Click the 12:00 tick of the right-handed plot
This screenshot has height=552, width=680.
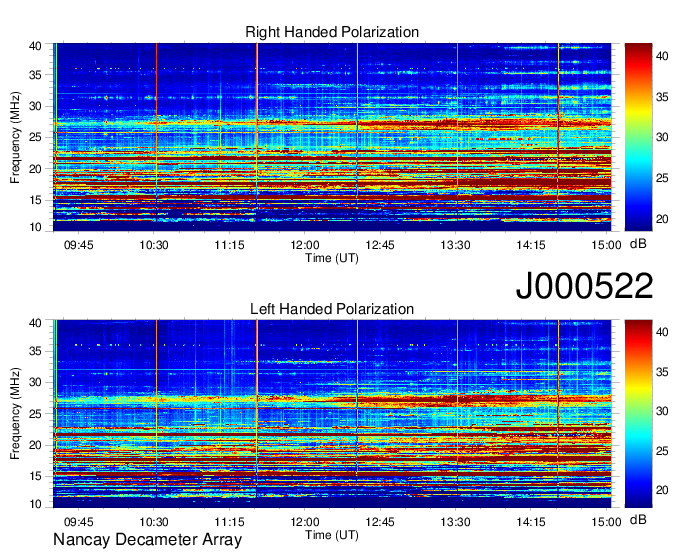coord(305,245)
